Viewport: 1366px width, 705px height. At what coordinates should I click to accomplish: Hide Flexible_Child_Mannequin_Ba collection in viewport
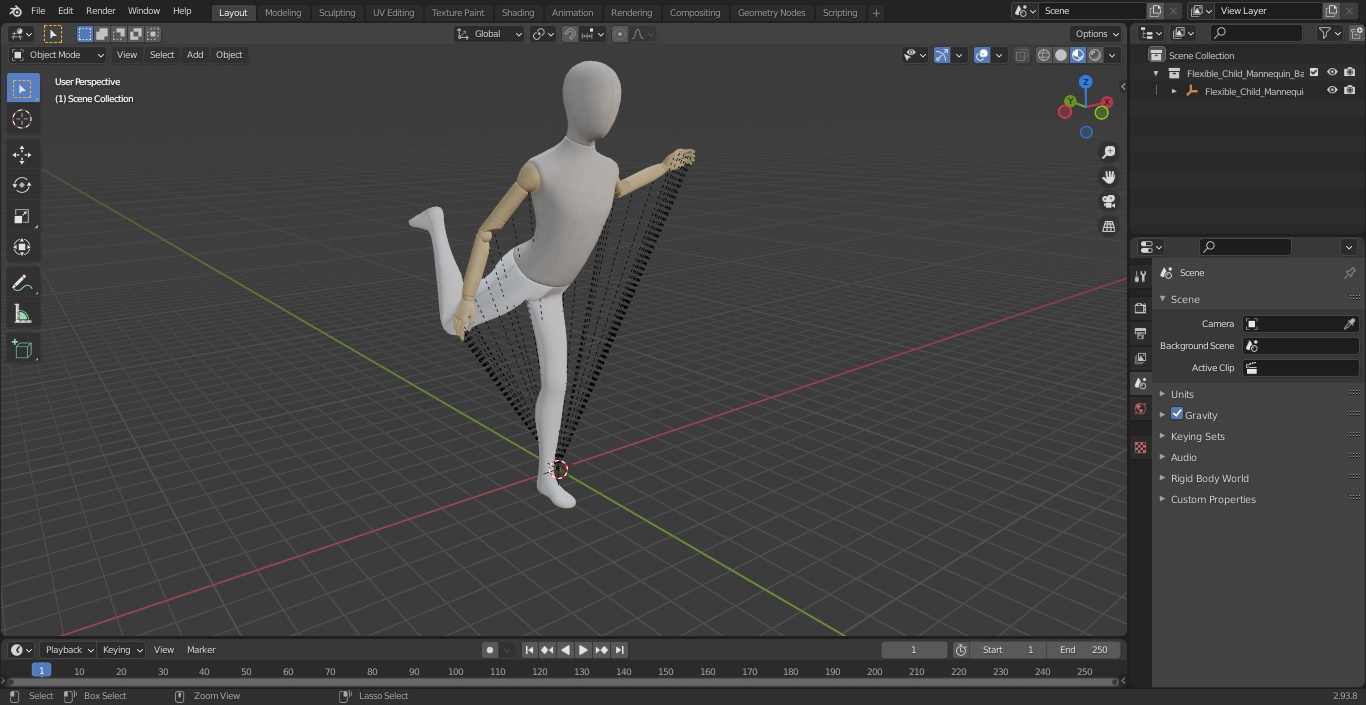[x=1332, y=72]
